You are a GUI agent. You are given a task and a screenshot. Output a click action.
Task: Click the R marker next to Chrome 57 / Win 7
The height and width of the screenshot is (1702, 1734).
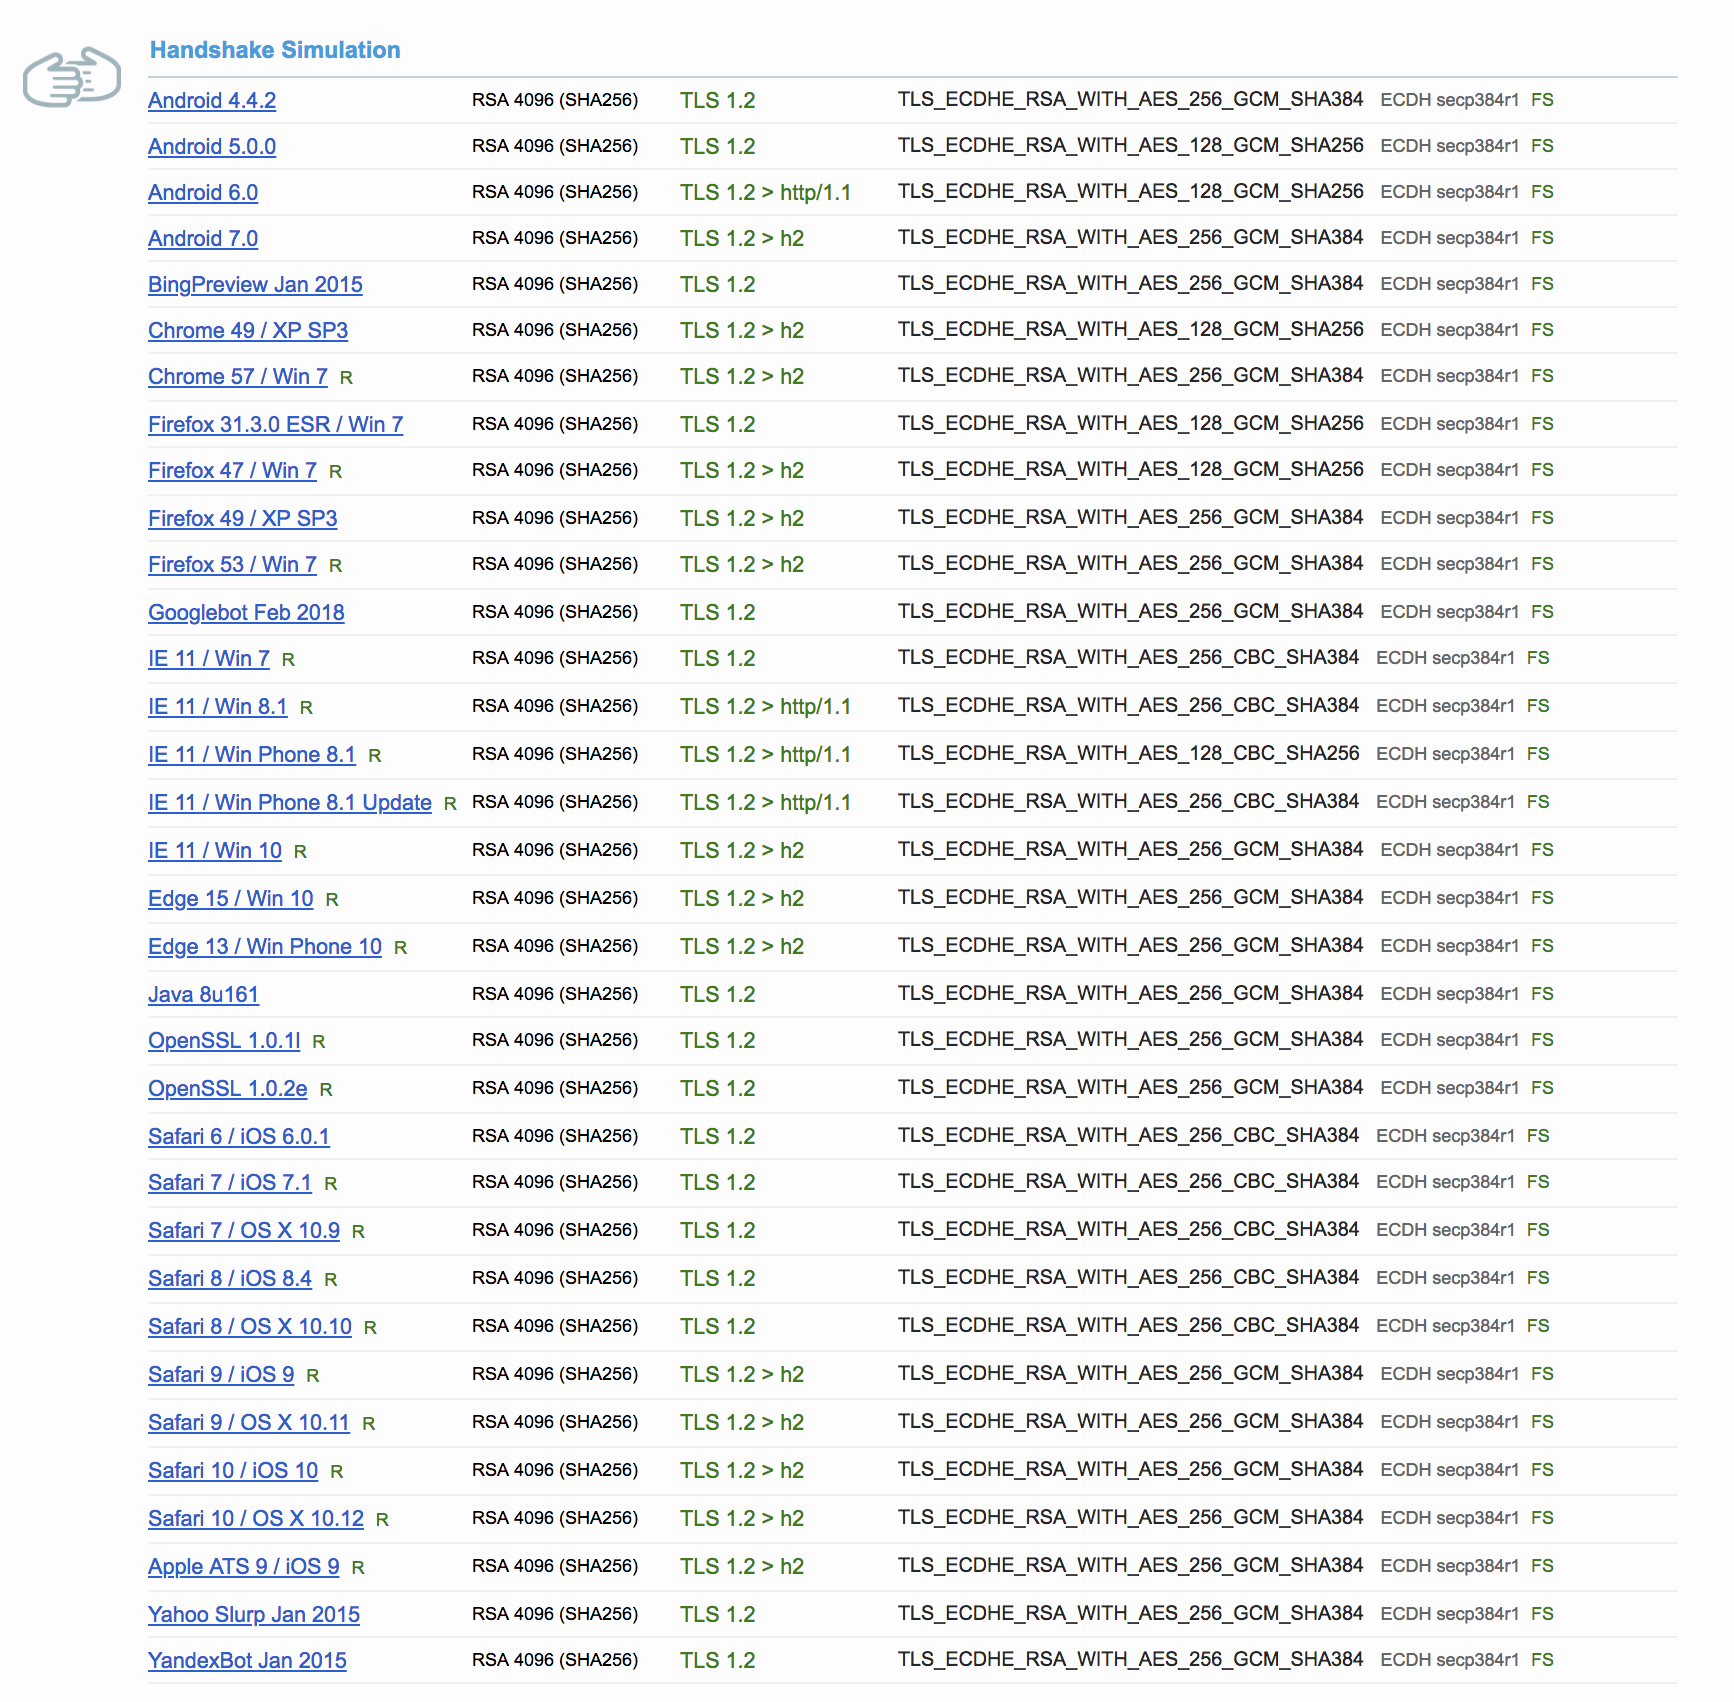pos(346,378)
